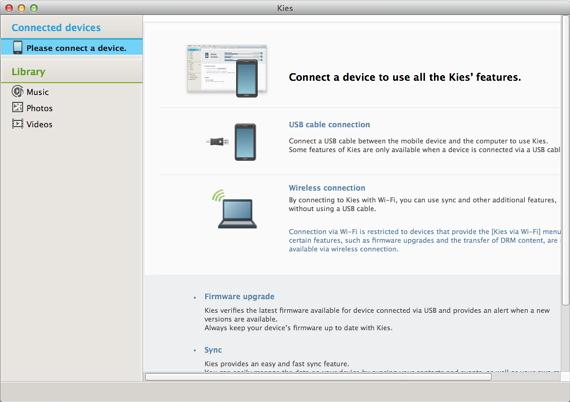Image resolution: width=570 pixels, height=402 pixels.
Task: Click the USB plug and phone illustration
Action: (x=232, y=142)
